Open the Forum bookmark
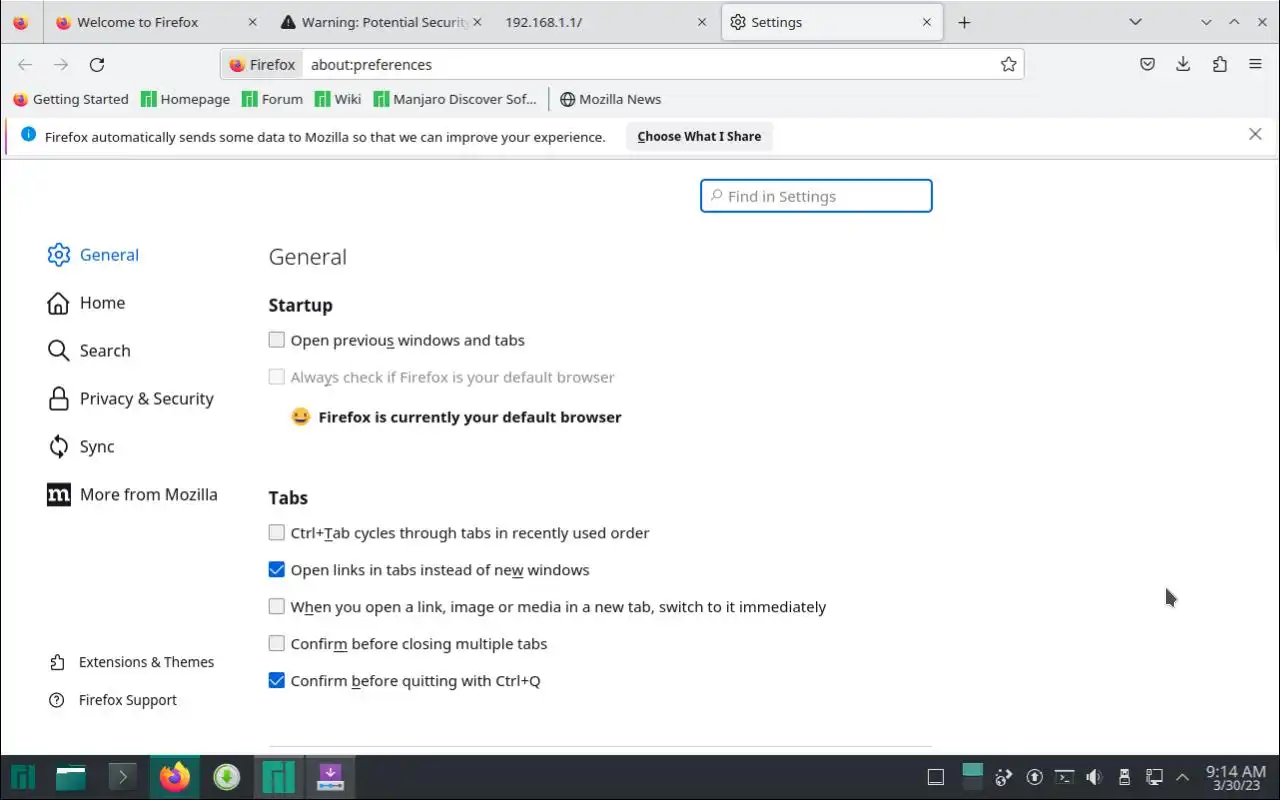Screen dimensions: 1280x800 point(271,99)
